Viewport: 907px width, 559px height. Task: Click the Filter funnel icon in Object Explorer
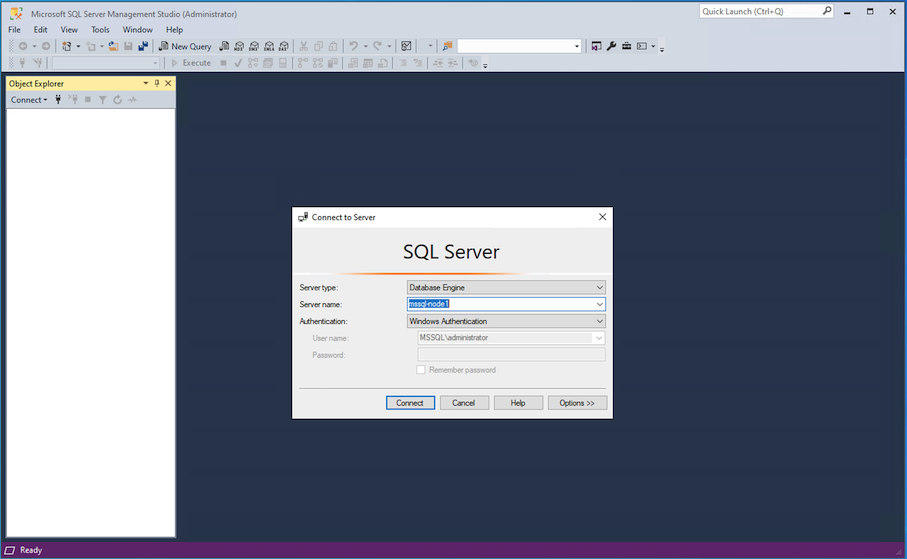point(102,100)
